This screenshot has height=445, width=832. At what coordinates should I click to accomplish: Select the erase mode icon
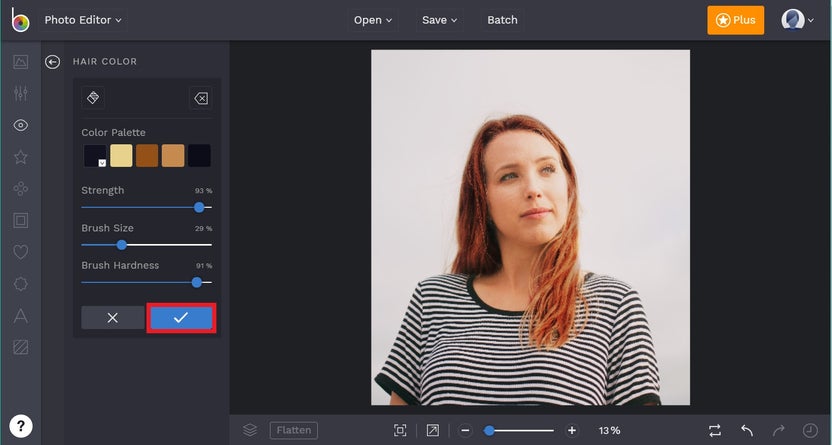[201, 98]
